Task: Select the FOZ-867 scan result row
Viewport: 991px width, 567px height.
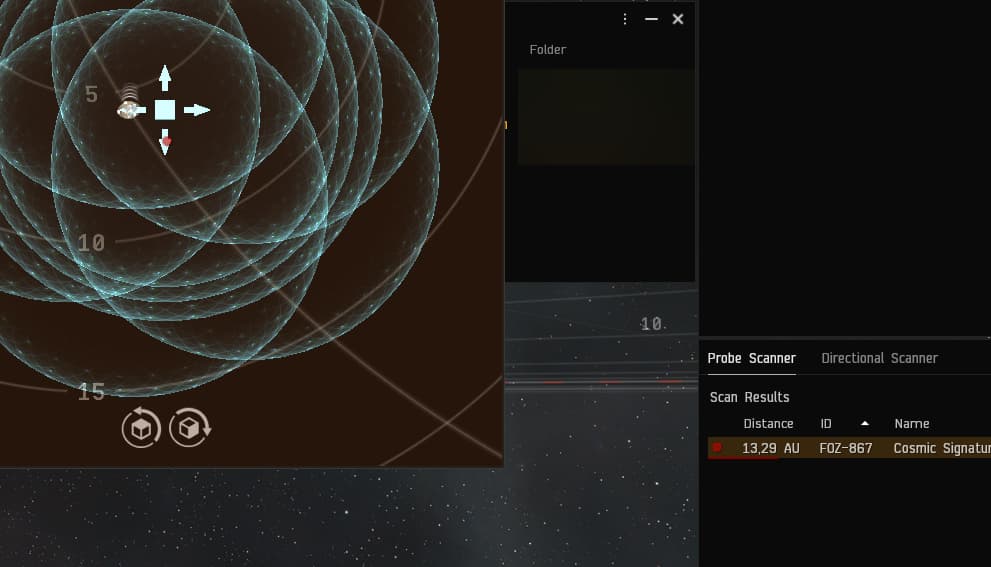Action: pos(849,448)
